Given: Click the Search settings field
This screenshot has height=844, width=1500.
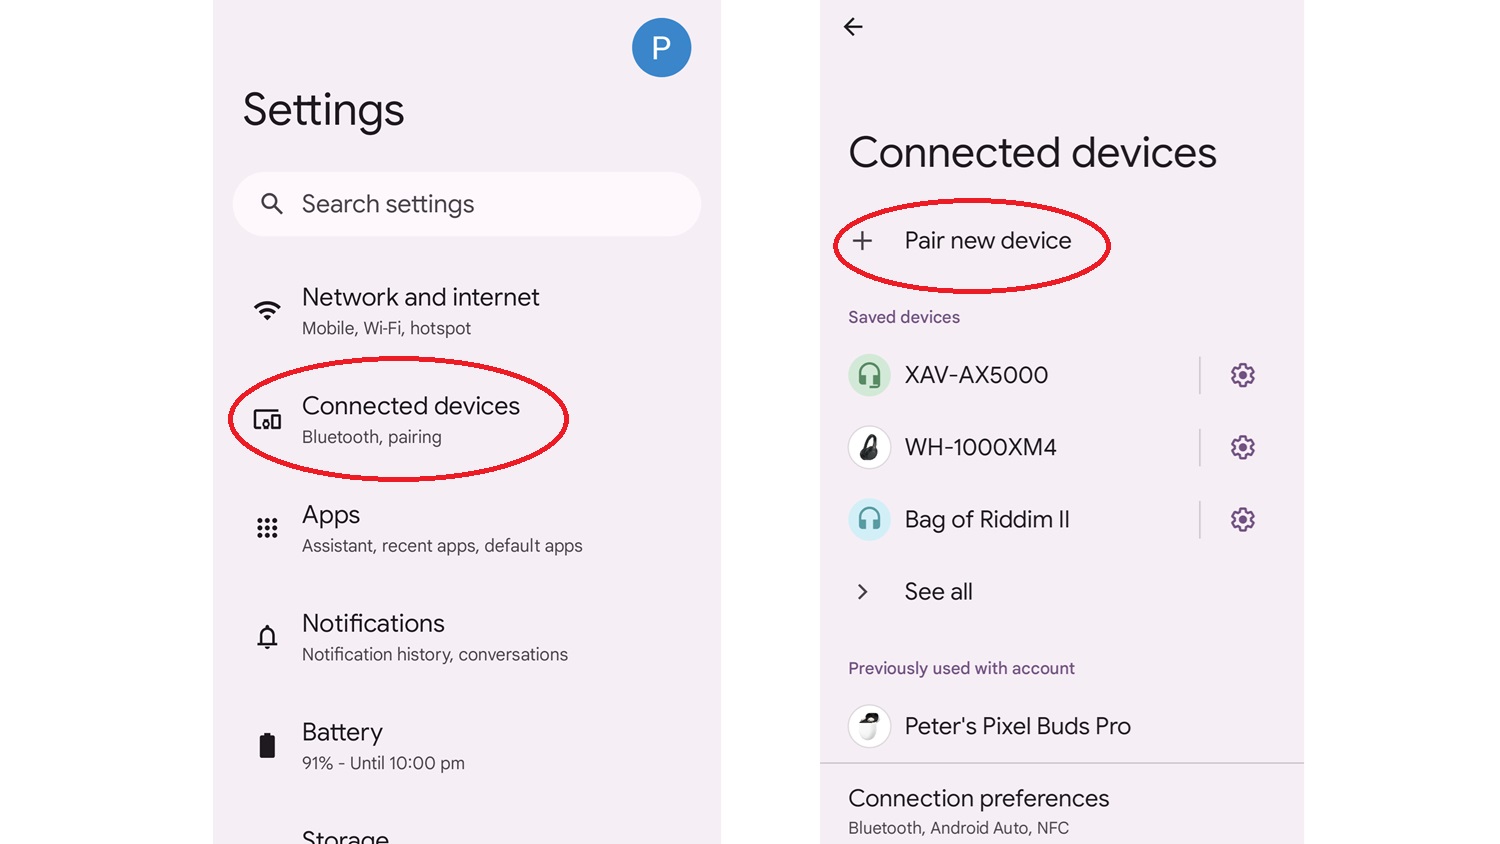Looking at the screenshot, I should tap(466, 204).
